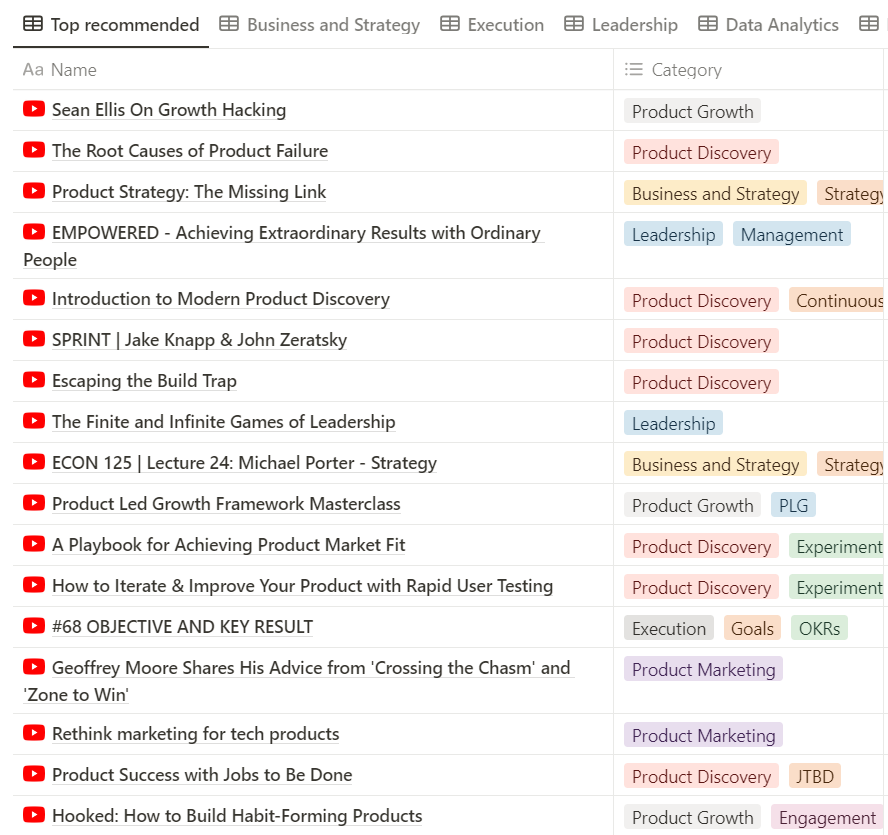Click the orange JTBD tag

tap(814, 776)
